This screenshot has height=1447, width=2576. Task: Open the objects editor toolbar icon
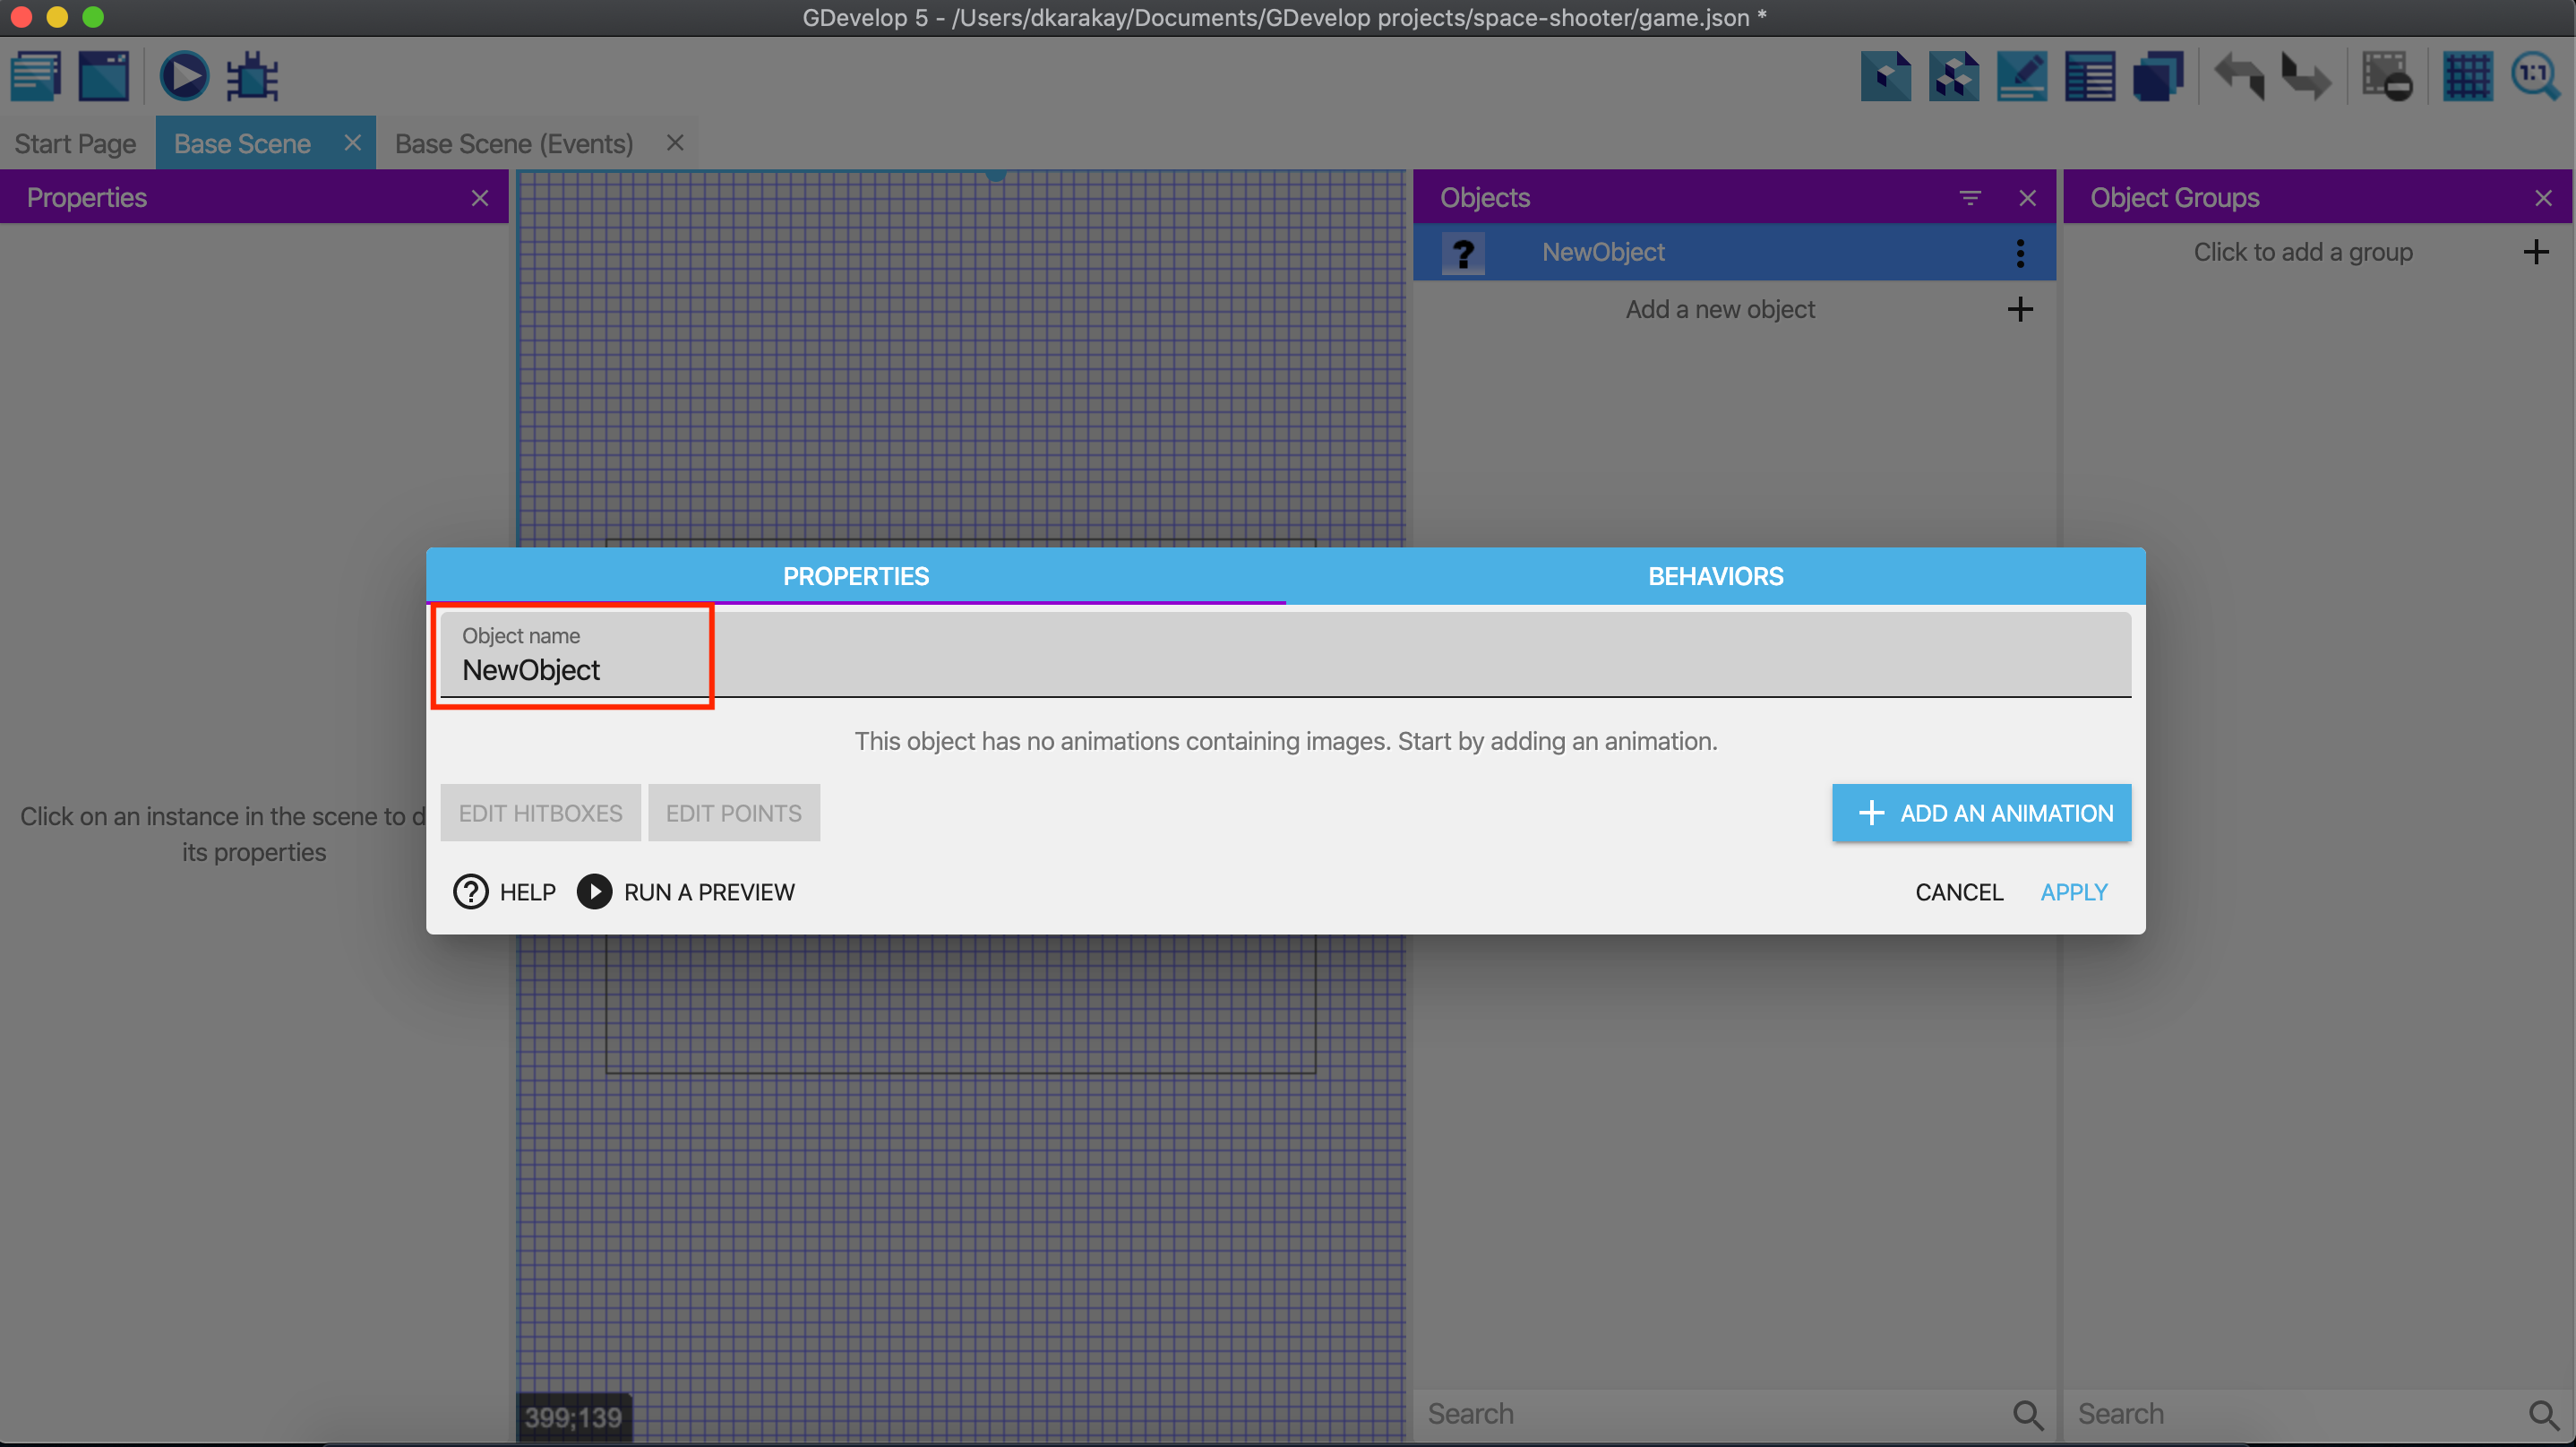point(1885,76)
